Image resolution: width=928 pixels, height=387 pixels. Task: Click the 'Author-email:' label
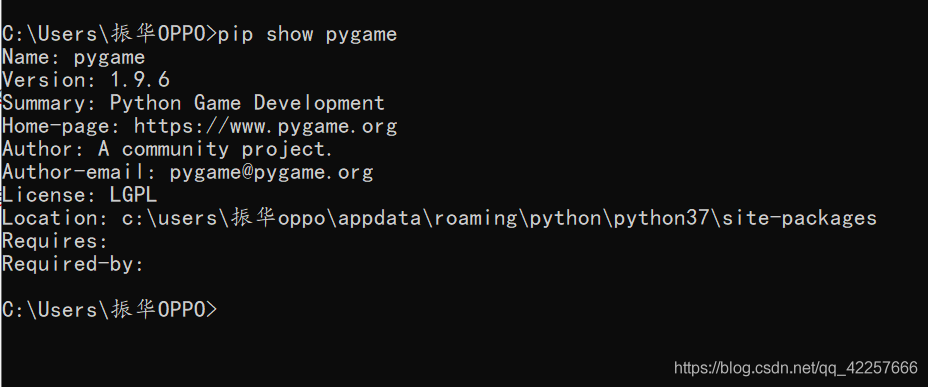click(80, 172)
